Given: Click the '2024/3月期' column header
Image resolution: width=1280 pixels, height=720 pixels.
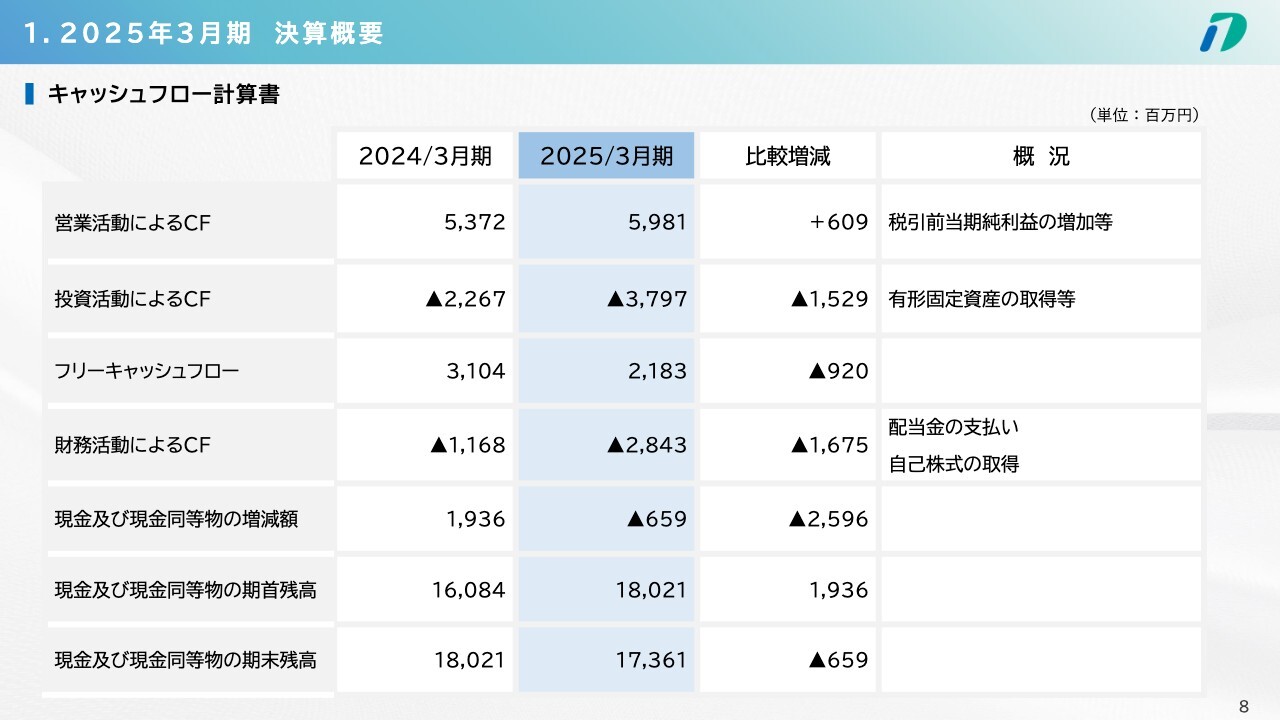Looking at the screenshot, I should click(425, 156).
